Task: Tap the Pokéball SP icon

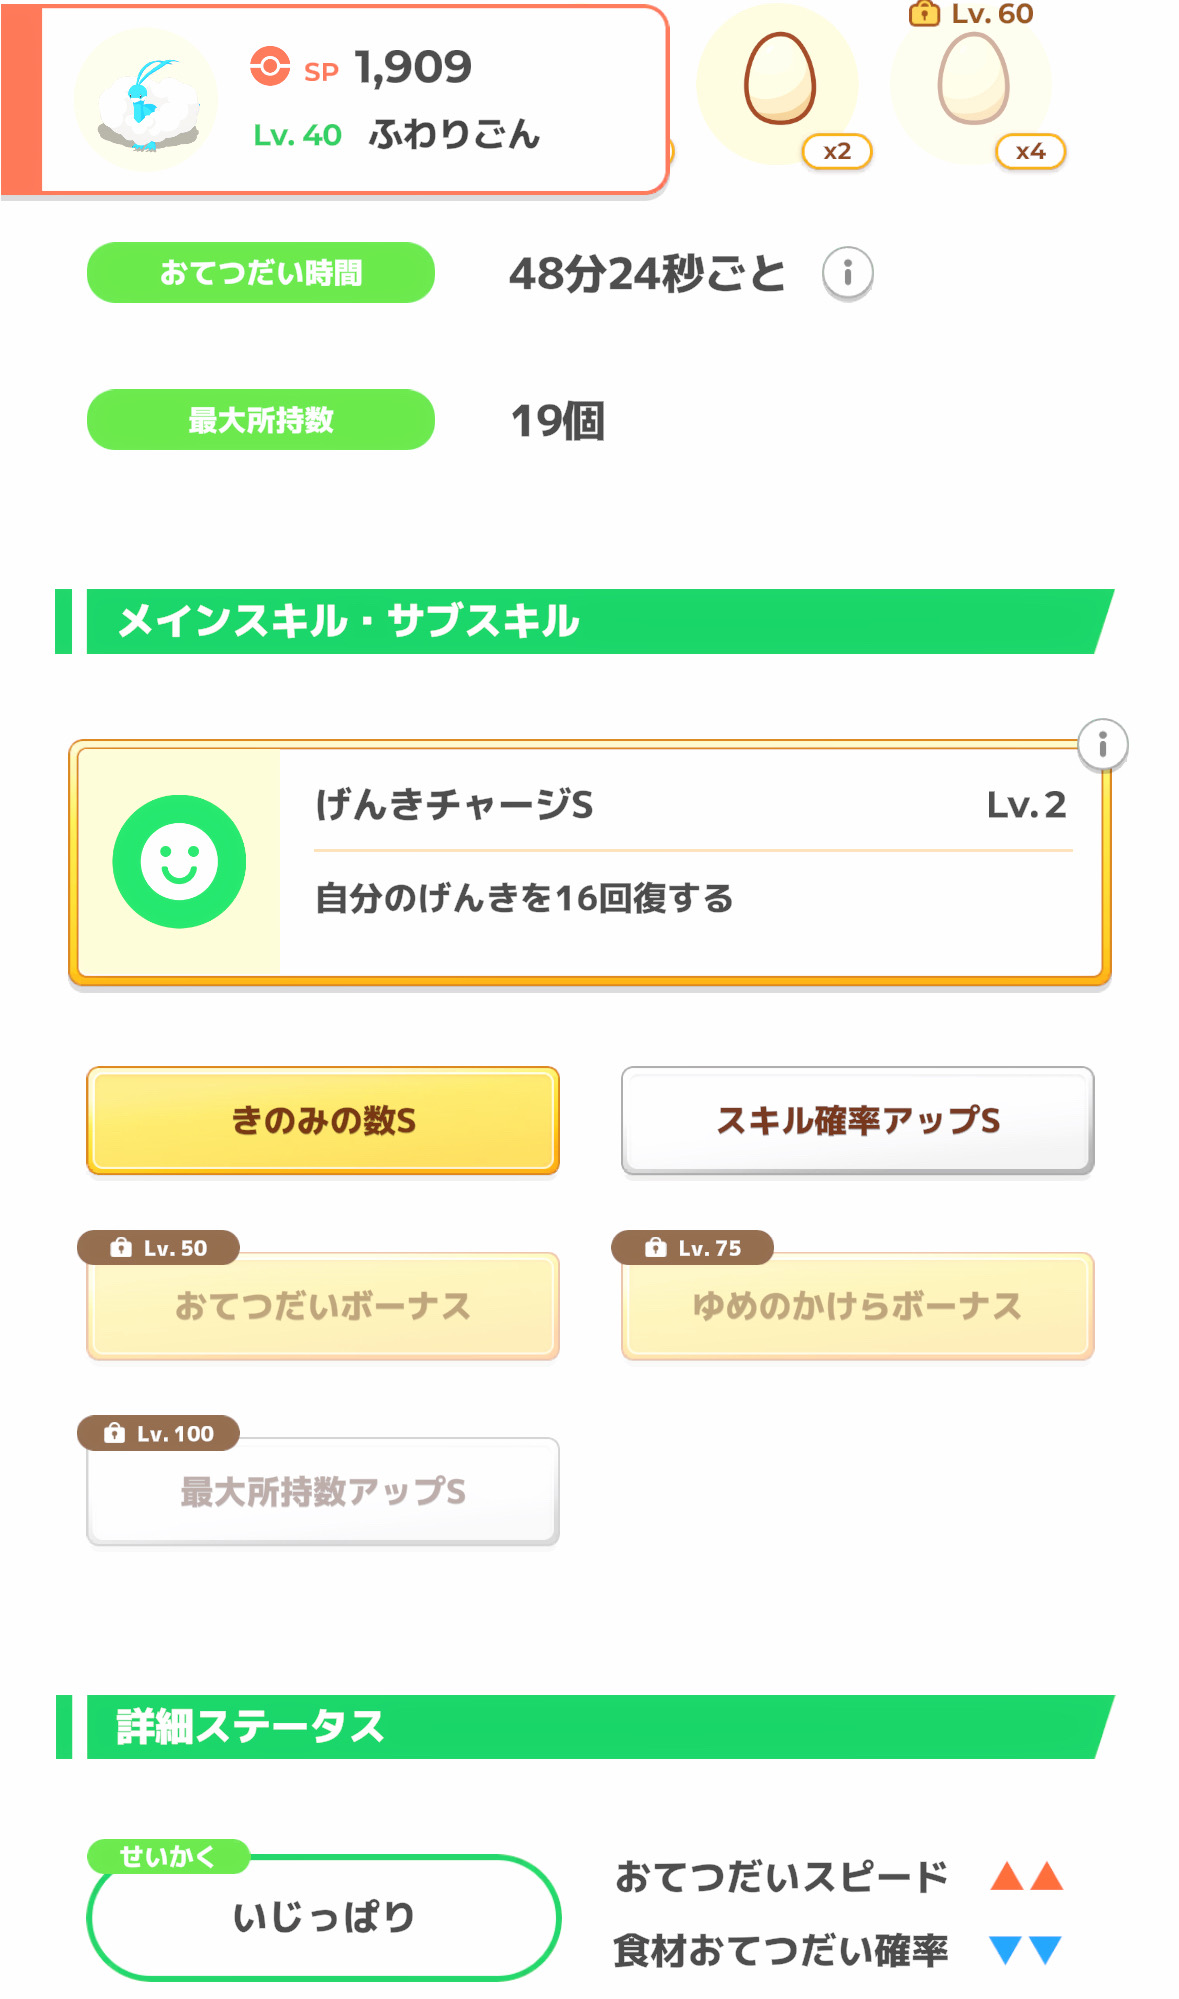Action: (x=269, y=67)
